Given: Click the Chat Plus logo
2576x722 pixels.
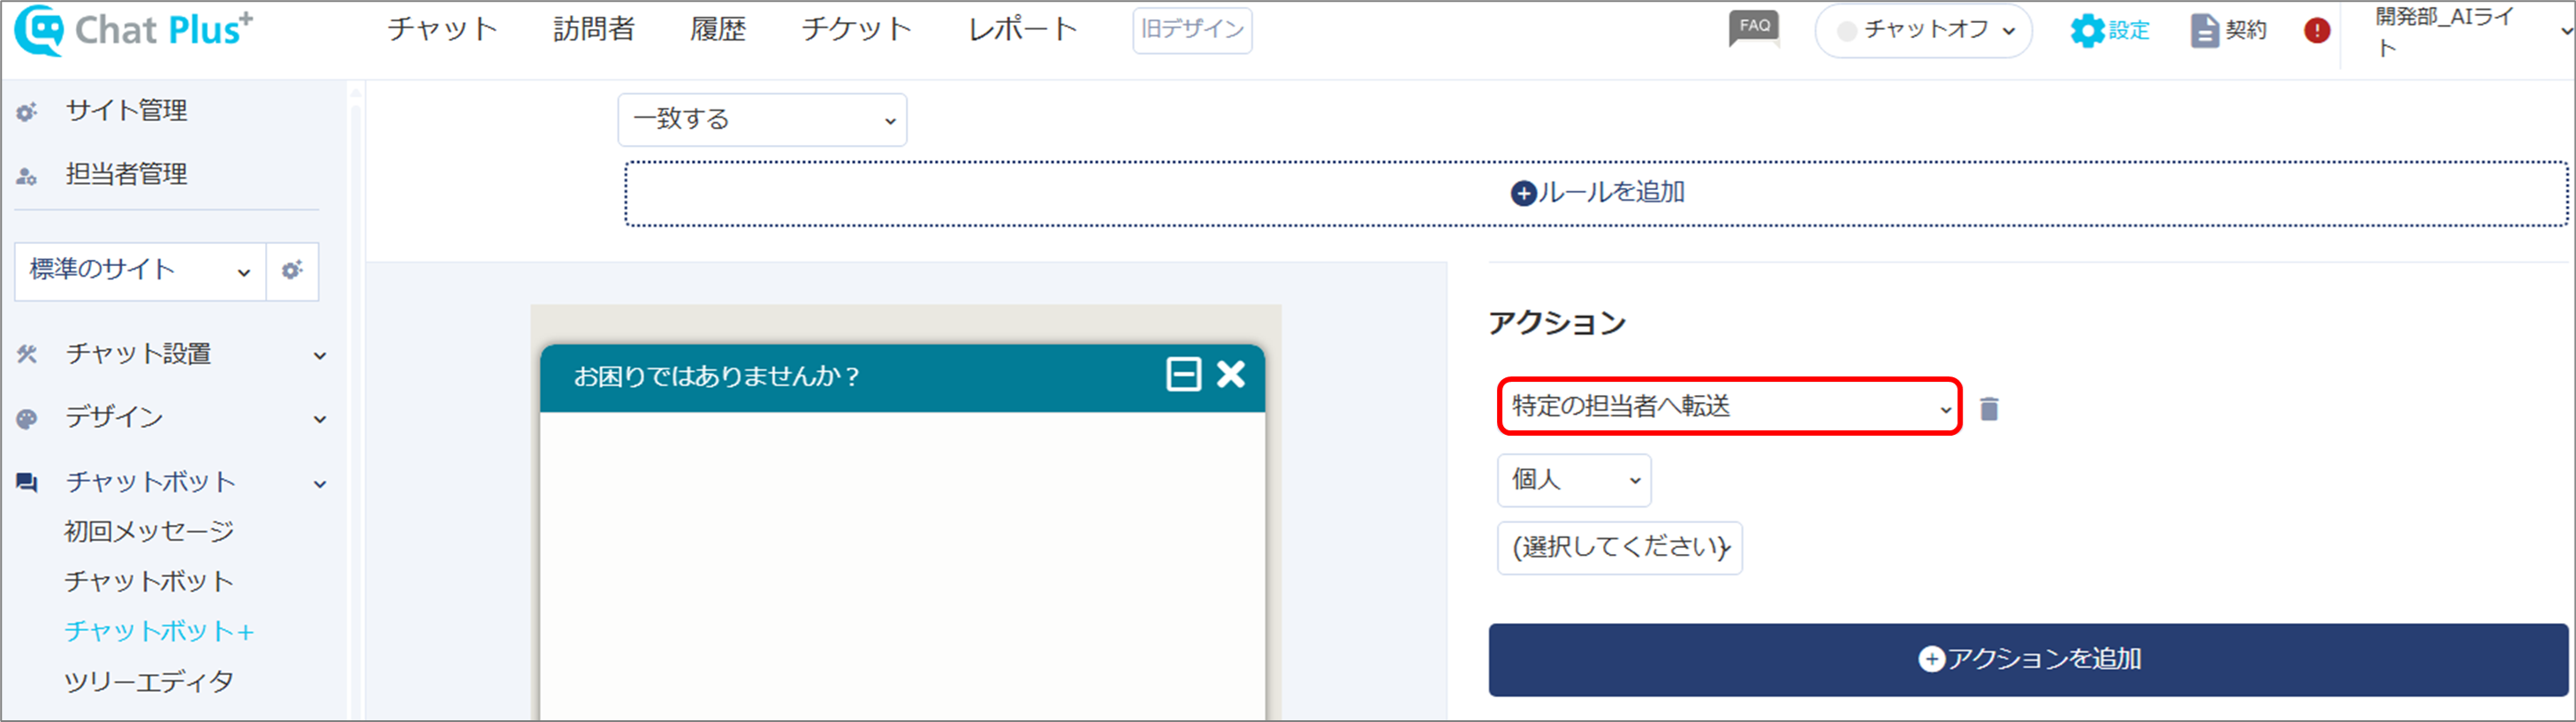Looking at the screenshot, I should point(134,30).
